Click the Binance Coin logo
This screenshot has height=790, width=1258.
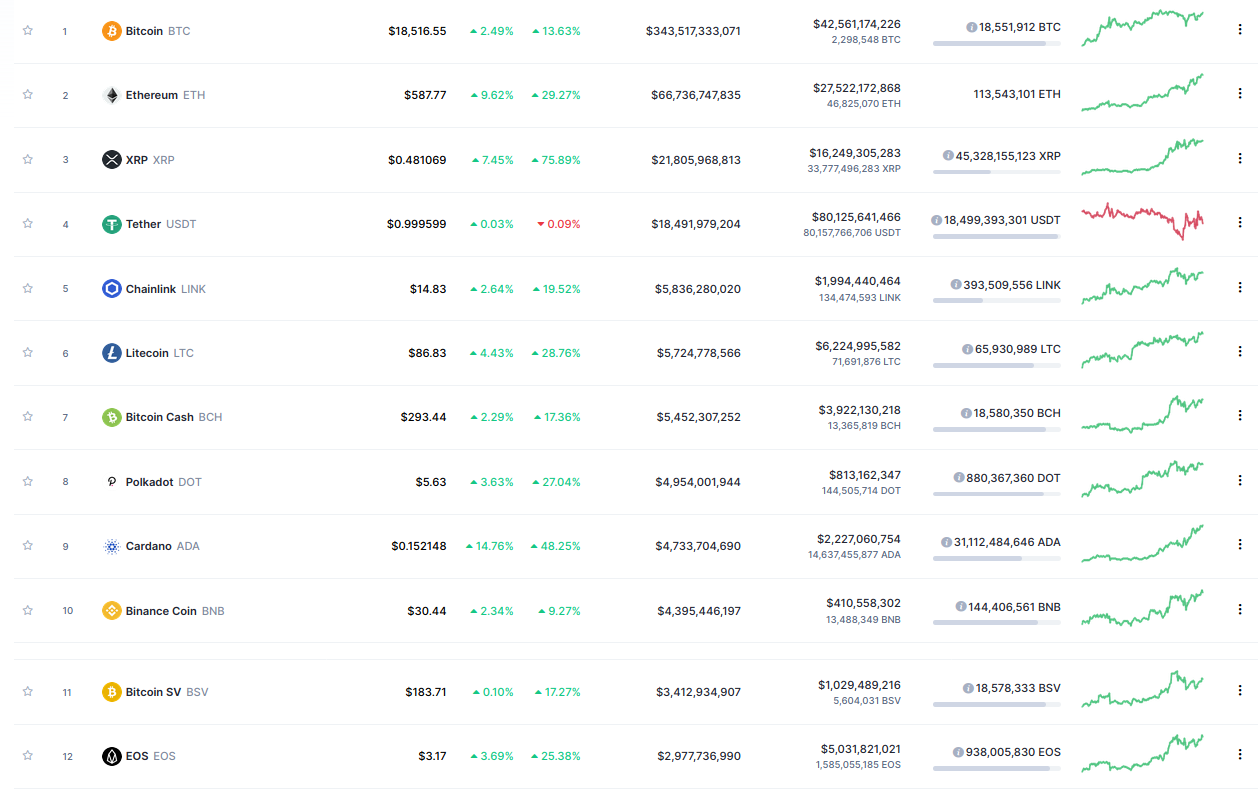112,610
